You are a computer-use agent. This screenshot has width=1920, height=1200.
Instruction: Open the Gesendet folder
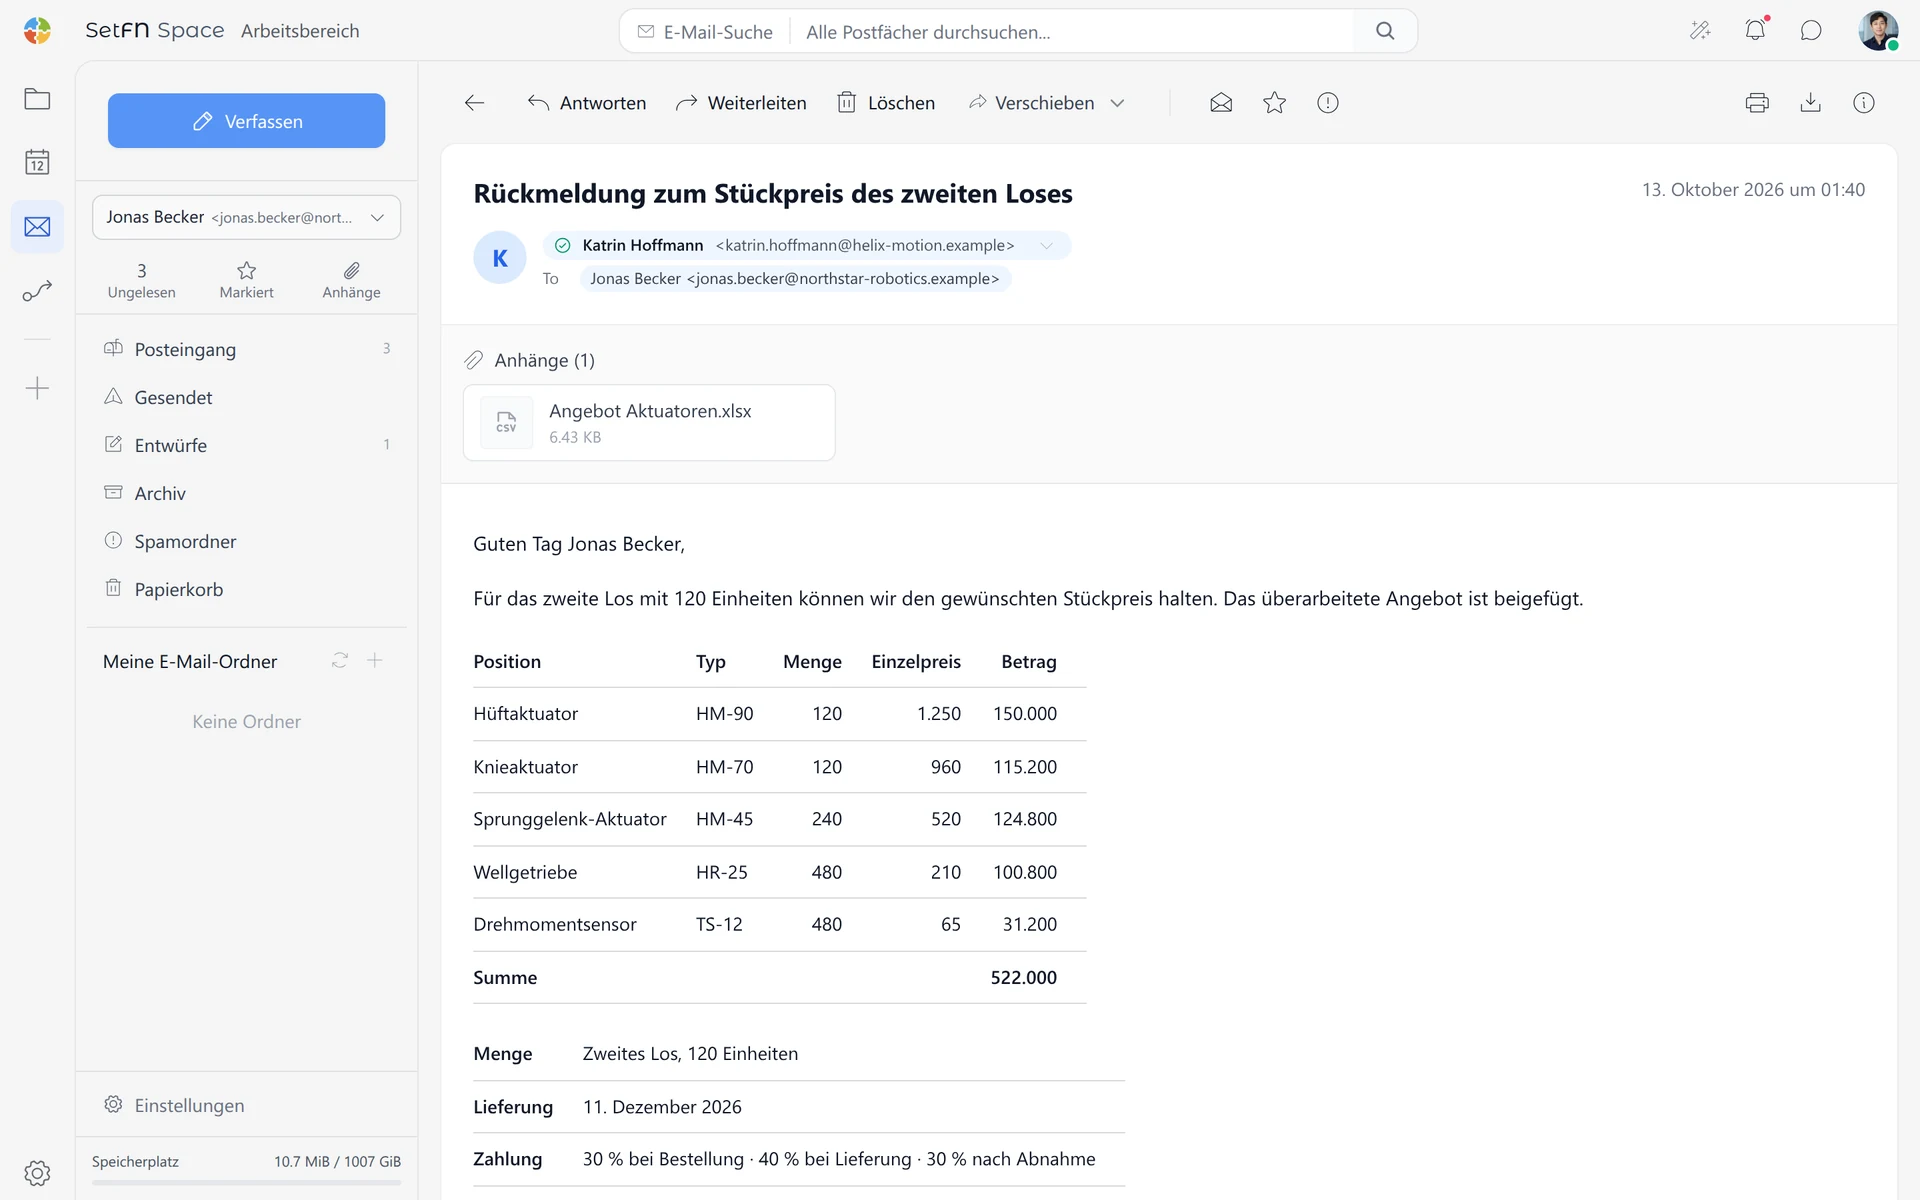246,397
